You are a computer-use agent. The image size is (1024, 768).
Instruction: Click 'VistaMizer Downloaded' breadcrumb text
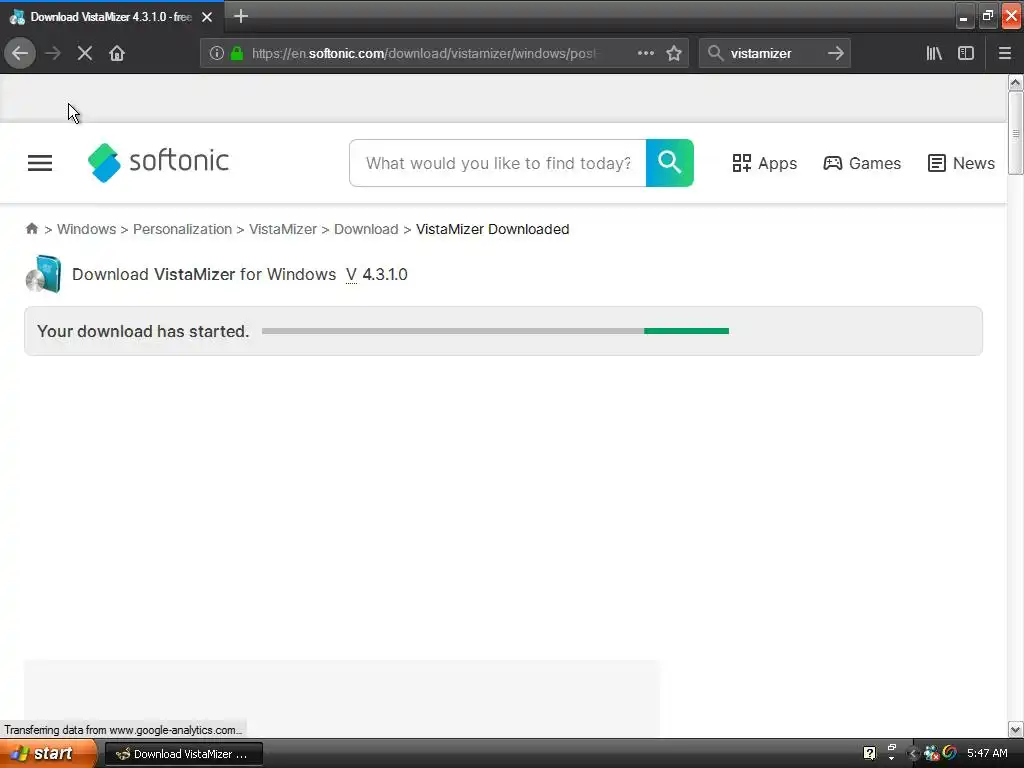(492, 229)
